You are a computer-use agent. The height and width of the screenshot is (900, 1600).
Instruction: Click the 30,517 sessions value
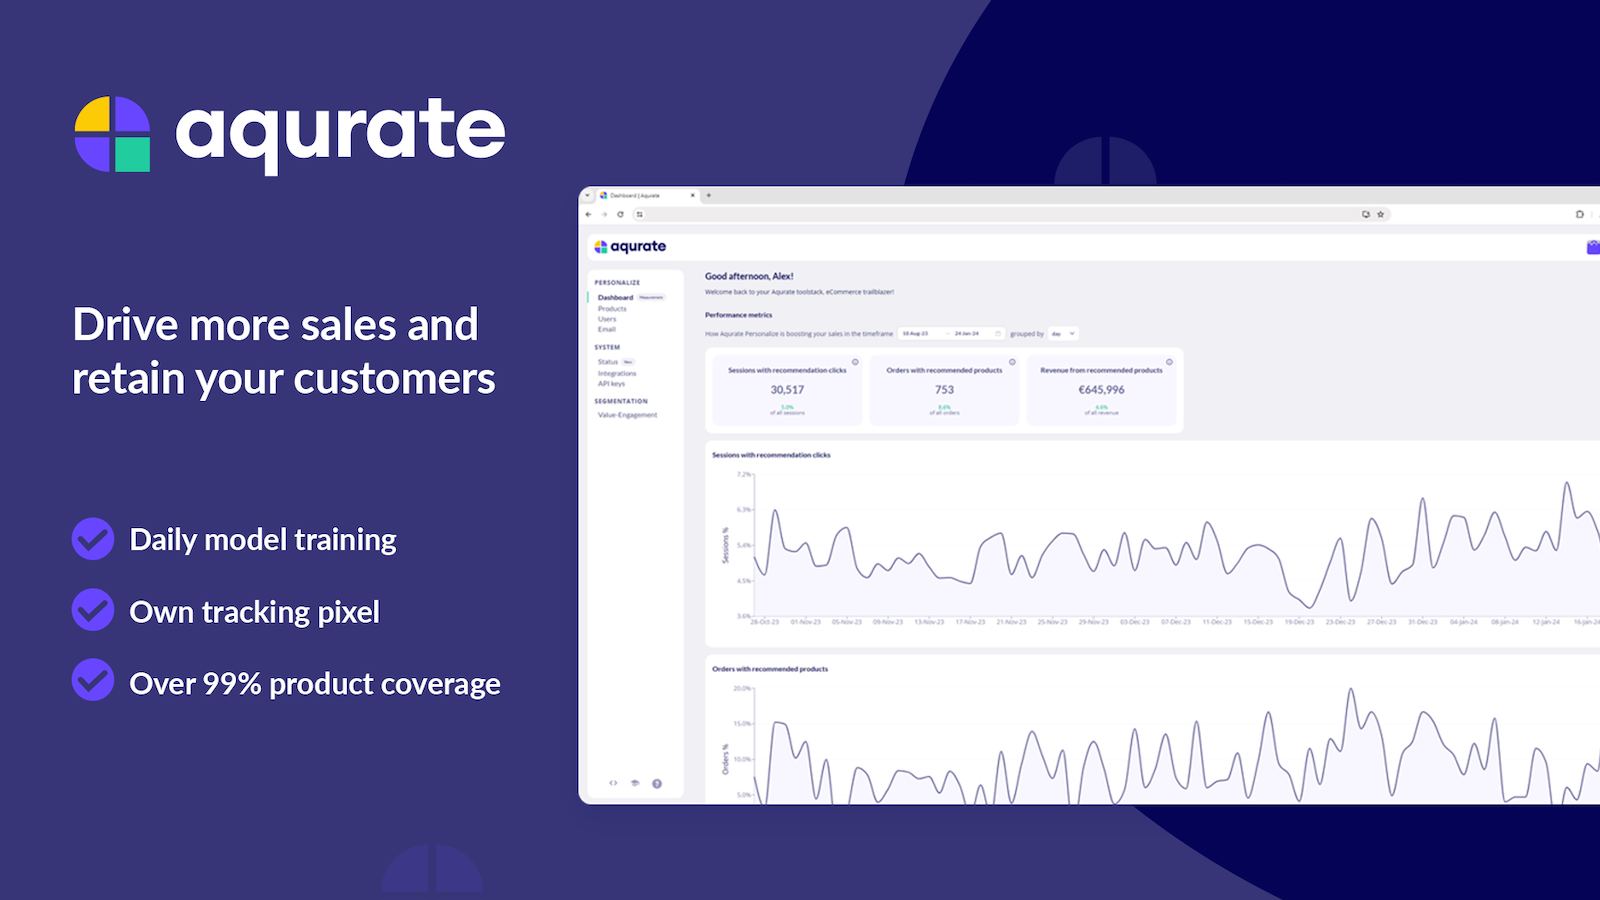coord(787,390)
